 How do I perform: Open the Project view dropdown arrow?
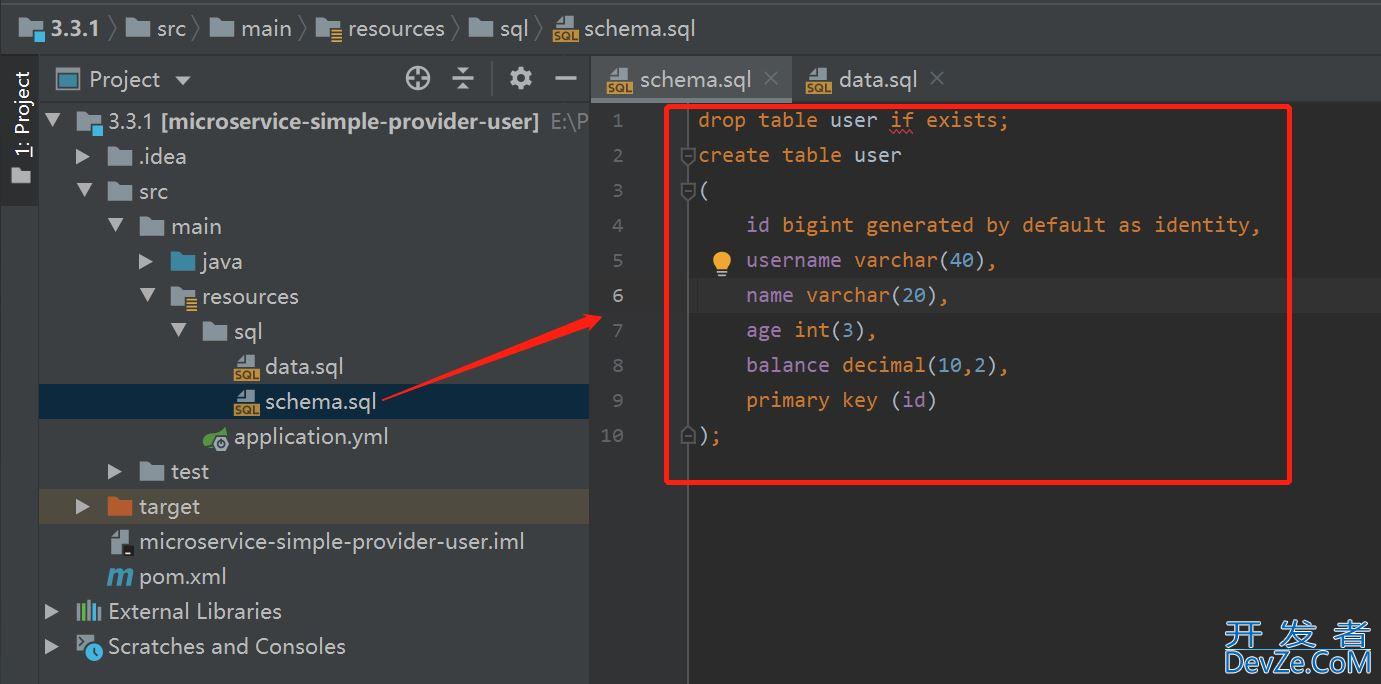click(182, 80)
